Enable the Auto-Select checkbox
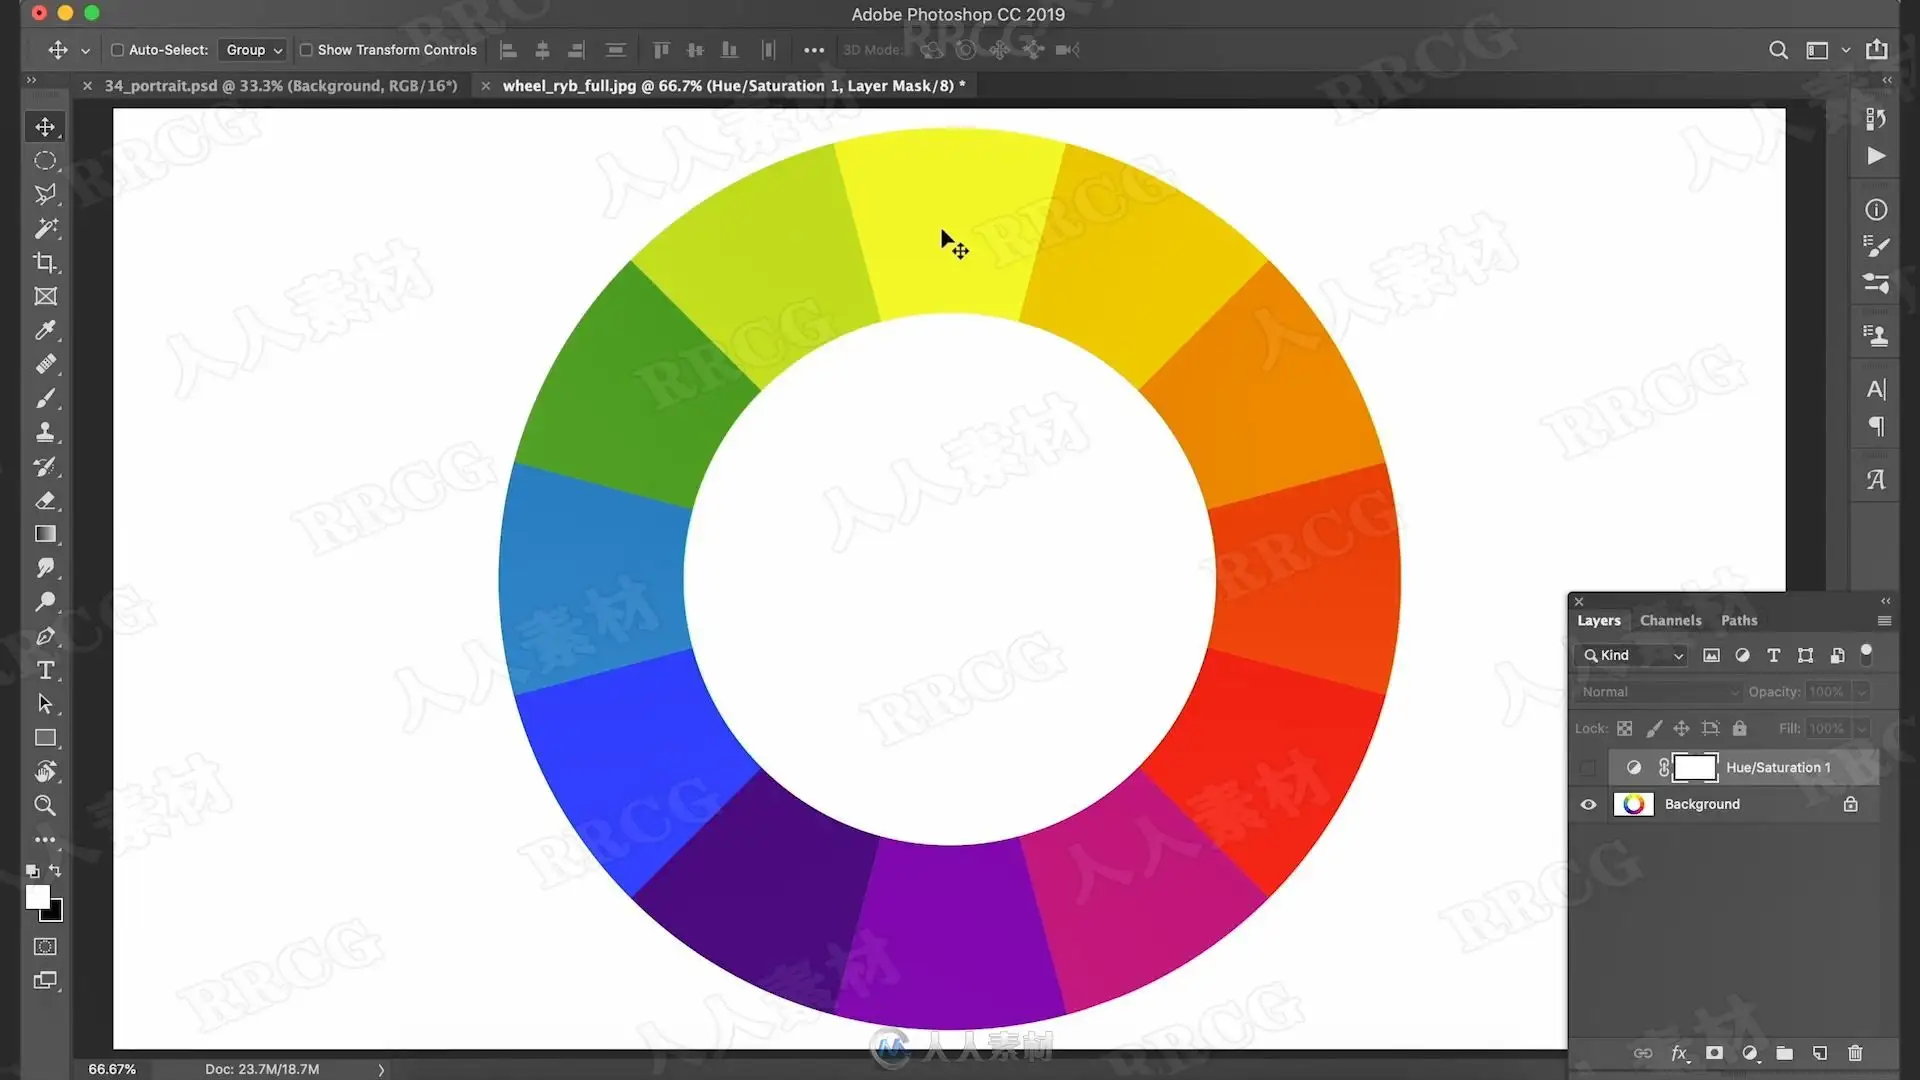Viewport: 1920px width, 1080px height. [x=117, y=50]
